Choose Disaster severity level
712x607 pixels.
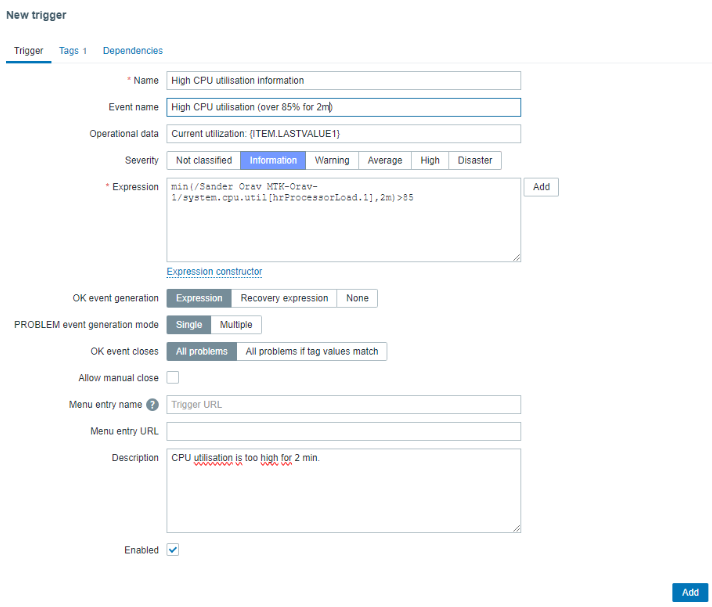475,160
